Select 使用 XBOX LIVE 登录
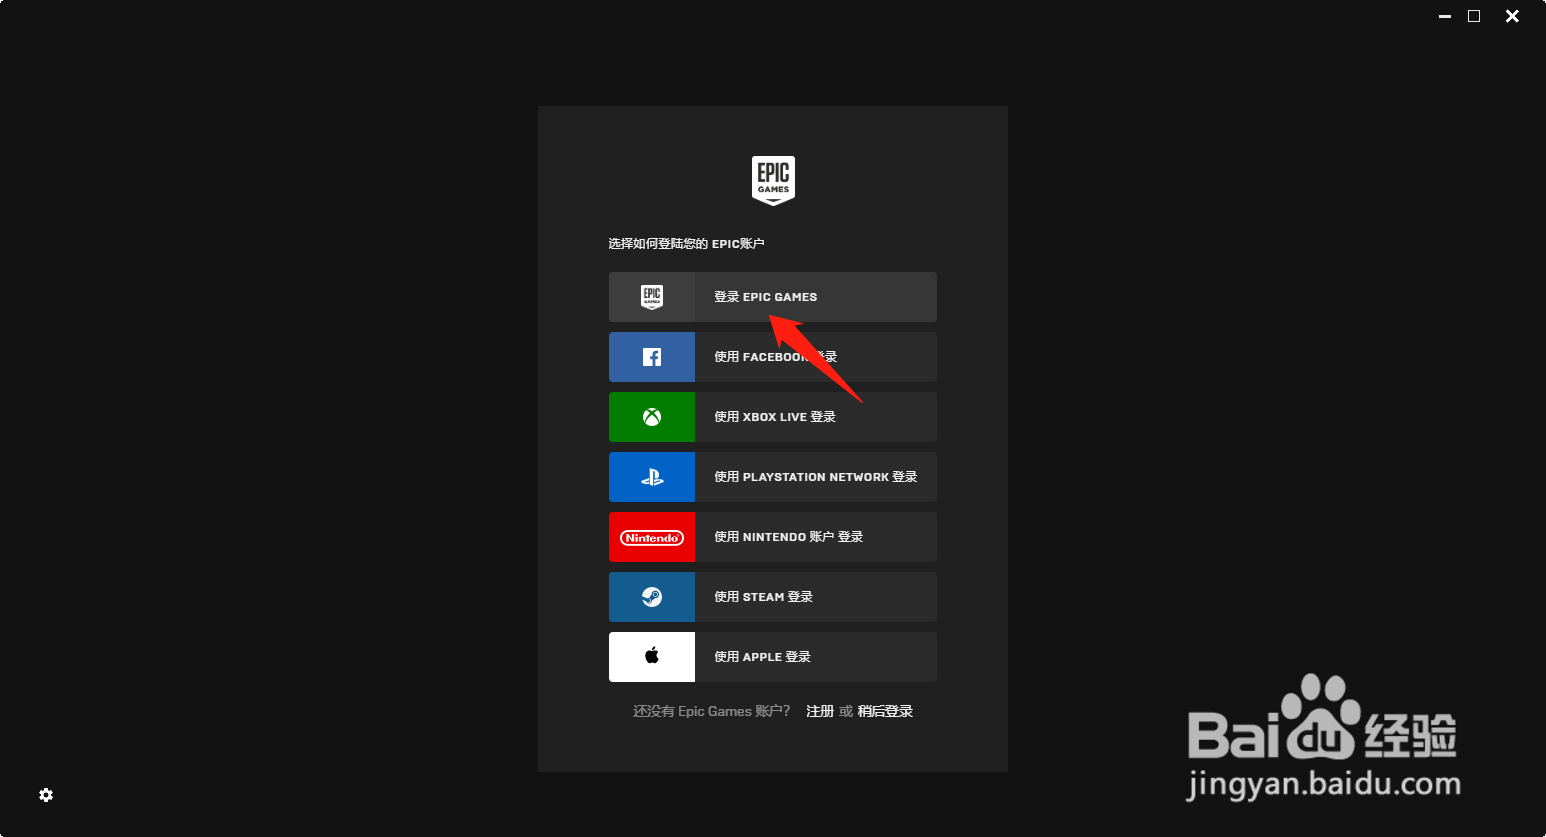Screen dimensions: 1546x837 click(773, 417)
